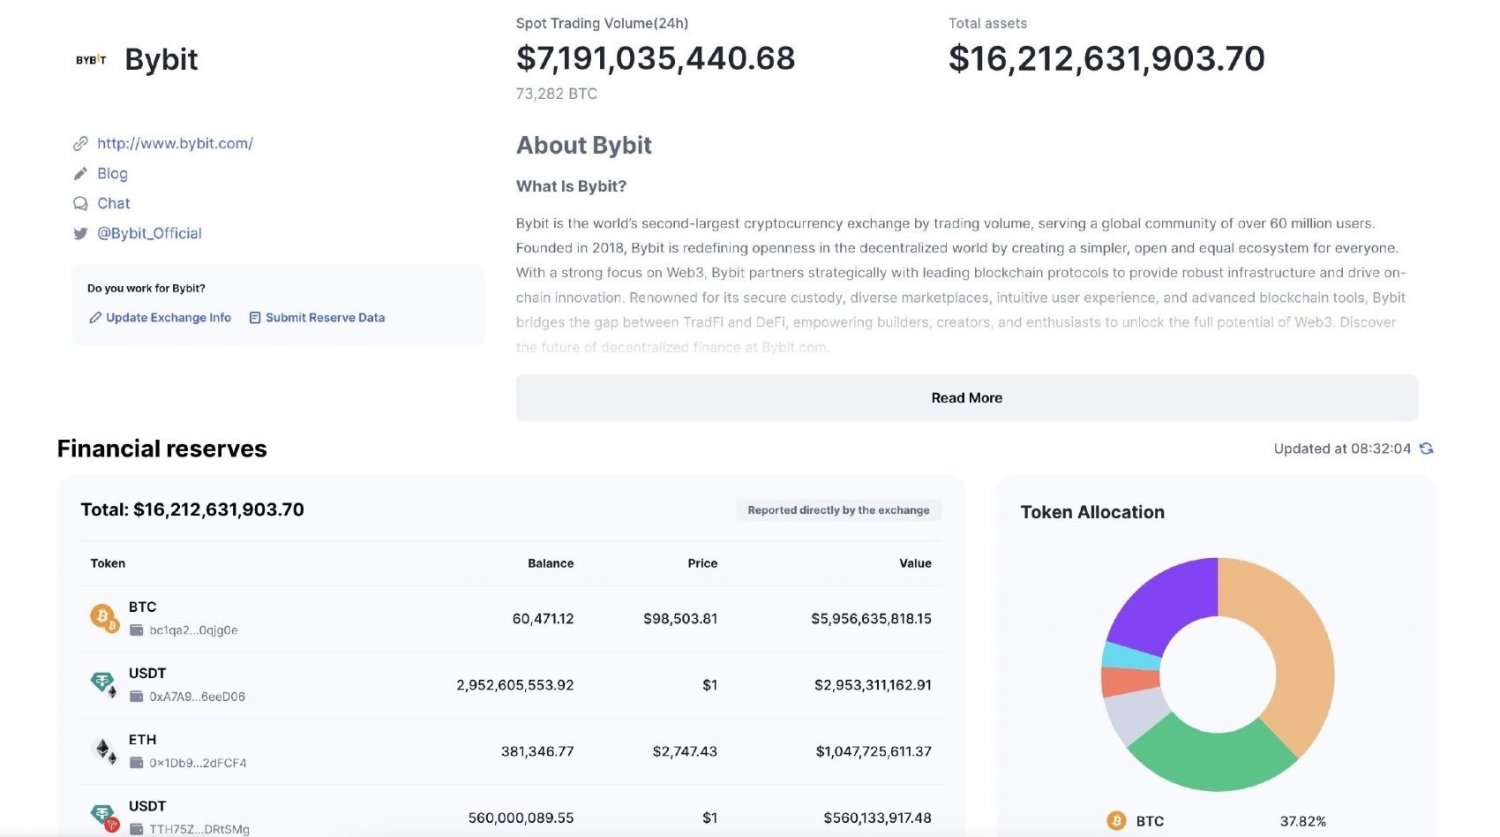Expand description with Read More button
The width and height of the screenshot is (1500, 837).
966,398
